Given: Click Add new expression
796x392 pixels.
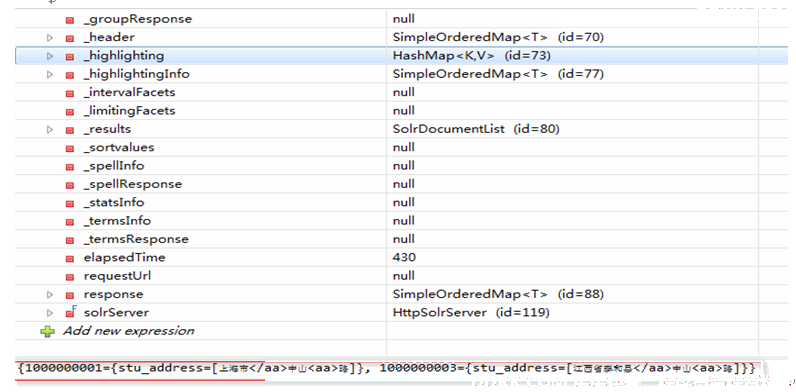Looking at the screenshot, I should pyautogui.click(x=128, y=331).
